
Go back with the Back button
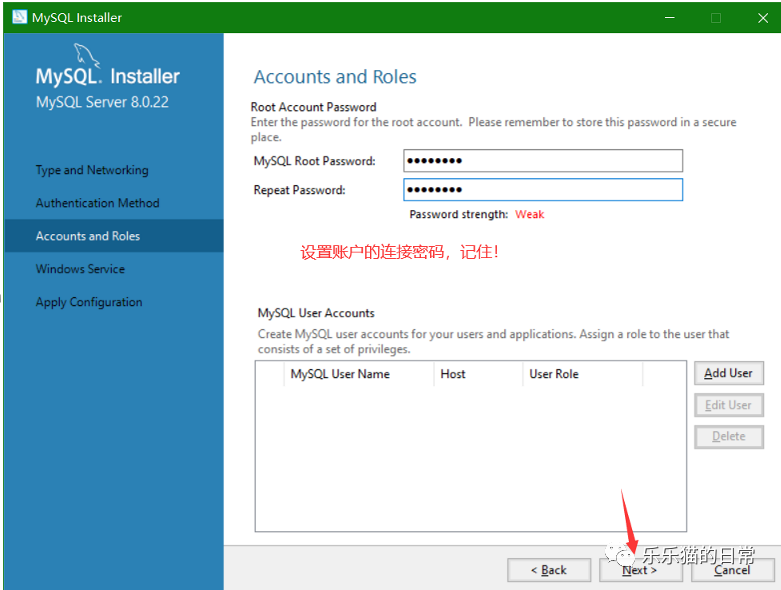tap(549, 570)
